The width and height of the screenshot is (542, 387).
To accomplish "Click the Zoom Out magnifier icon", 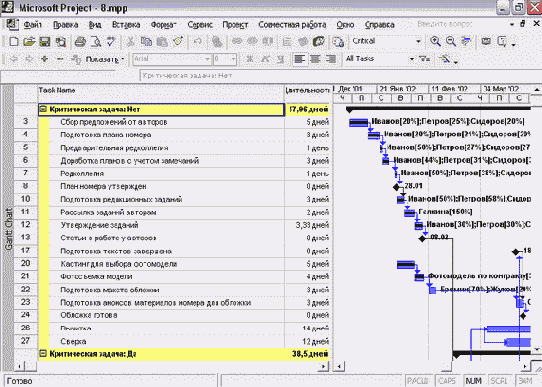I will point(450,41).
